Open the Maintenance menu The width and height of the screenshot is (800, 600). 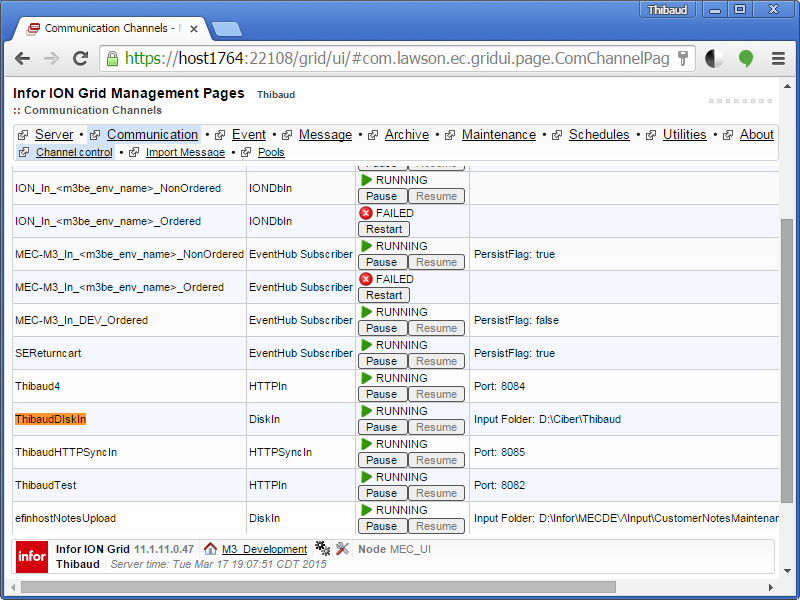coord(498,135)
